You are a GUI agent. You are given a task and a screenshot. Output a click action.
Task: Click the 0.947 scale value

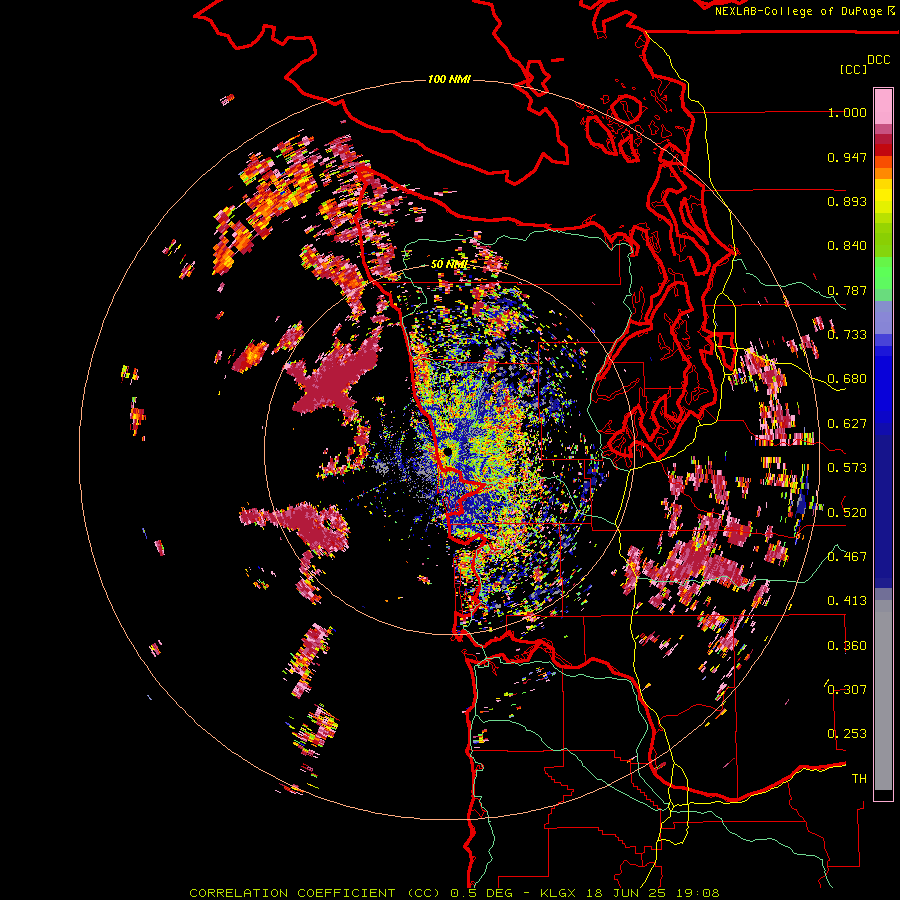(x=847, y=157)
